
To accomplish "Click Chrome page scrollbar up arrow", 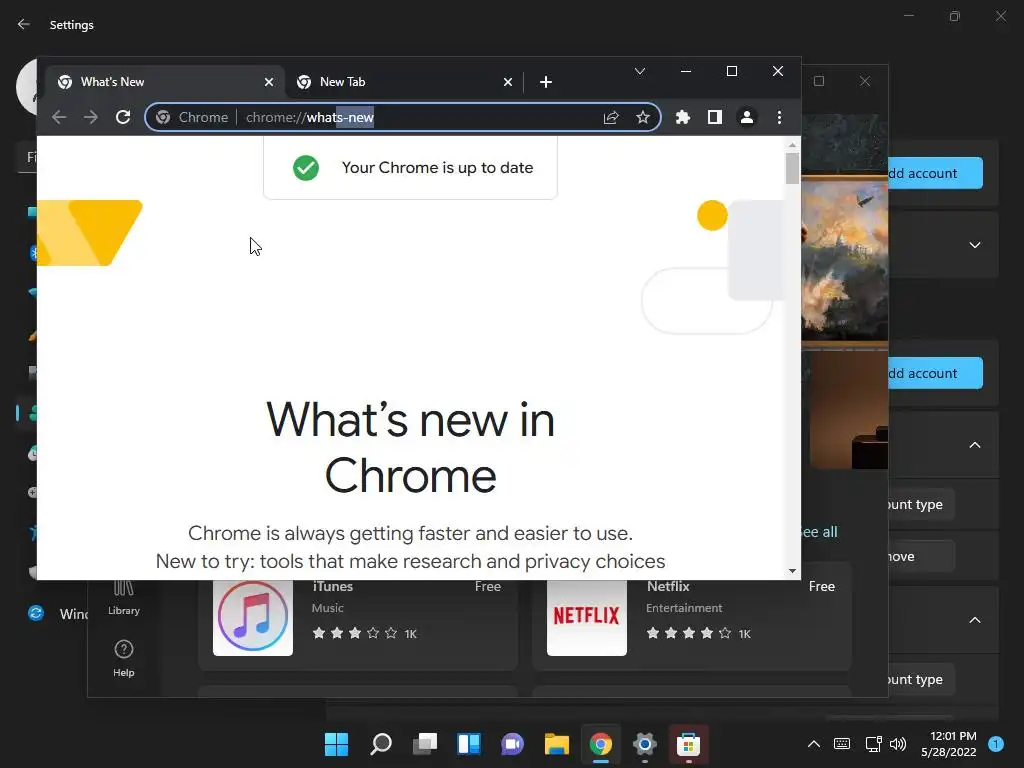I will point(792,145).
